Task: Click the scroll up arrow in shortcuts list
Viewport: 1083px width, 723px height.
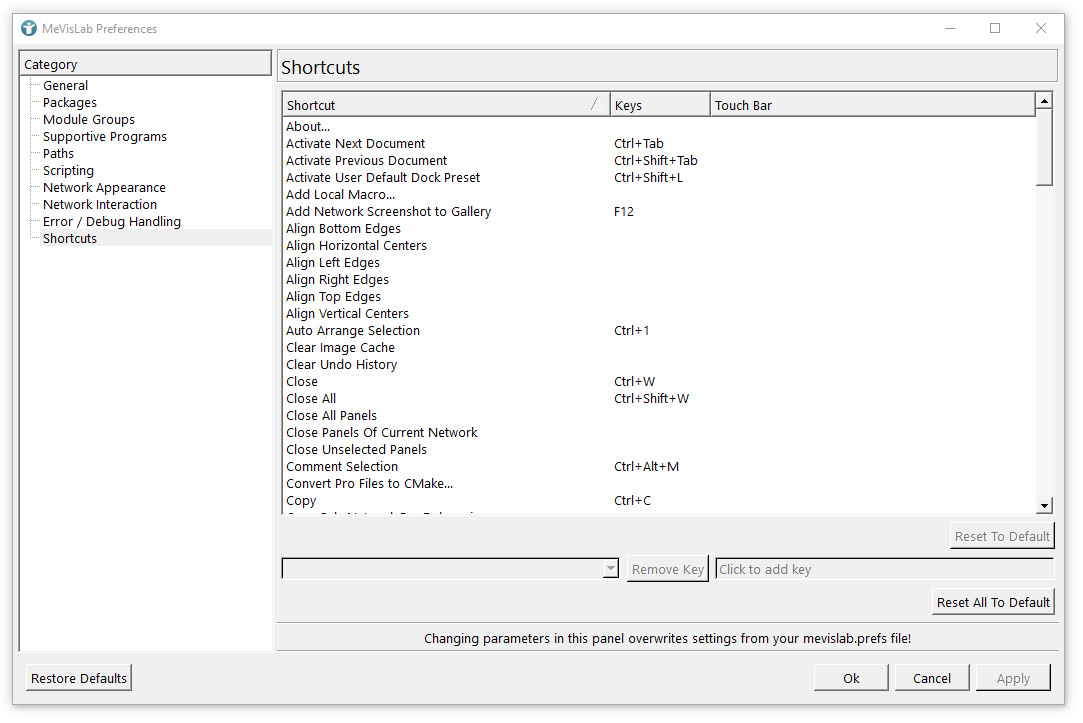Action: point(1044,101)
